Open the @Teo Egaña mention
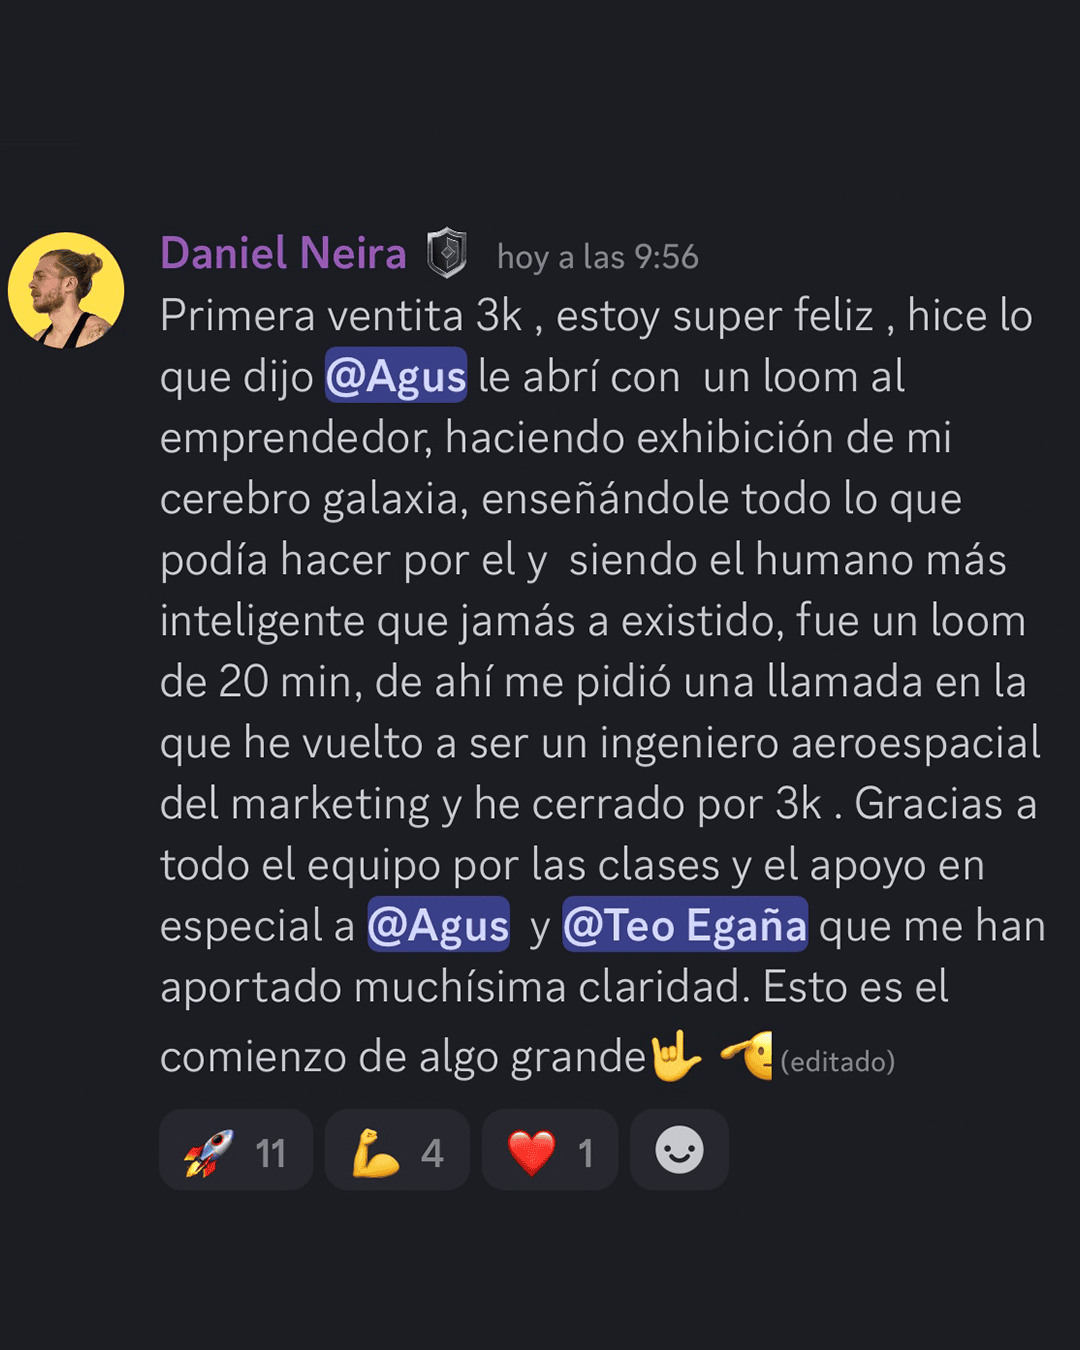The height and width of the screenshot is (1350, 1080). pyautogui.click(x=685, y=925)
